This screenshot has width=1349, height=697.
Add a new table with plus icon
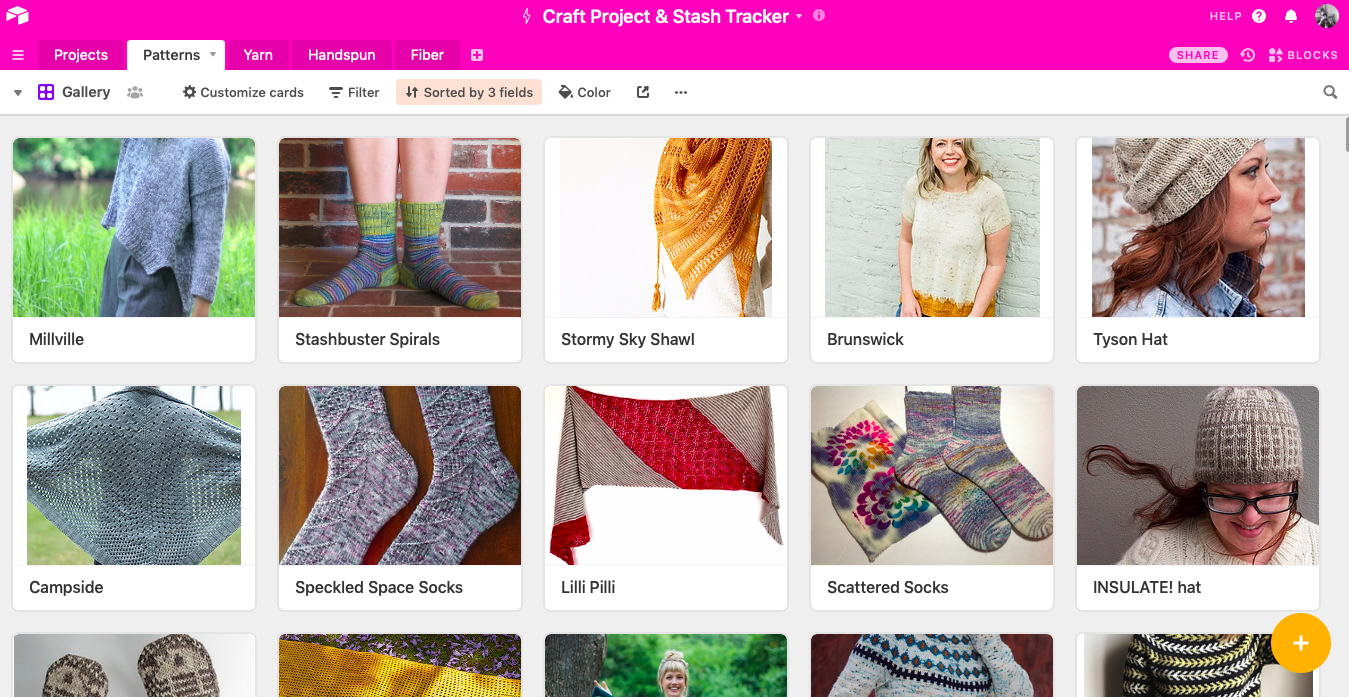pyautogui.click(x=477, y=55)
